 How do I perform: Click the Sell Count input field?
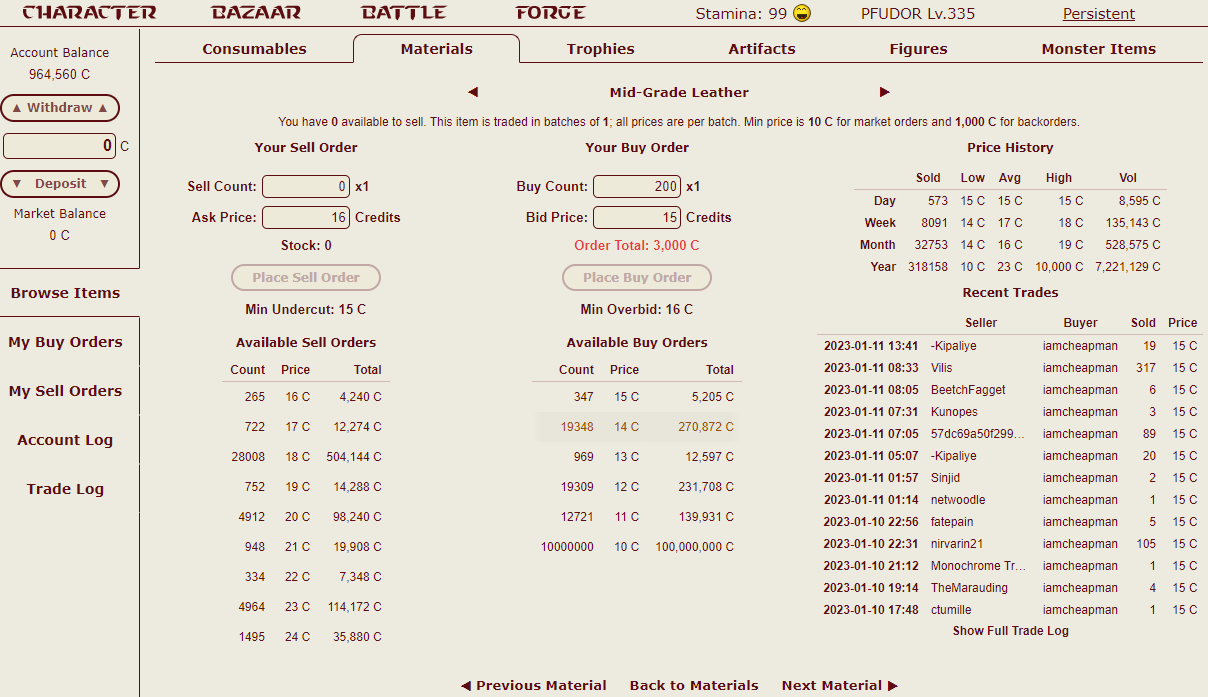(x=306, y=186)
